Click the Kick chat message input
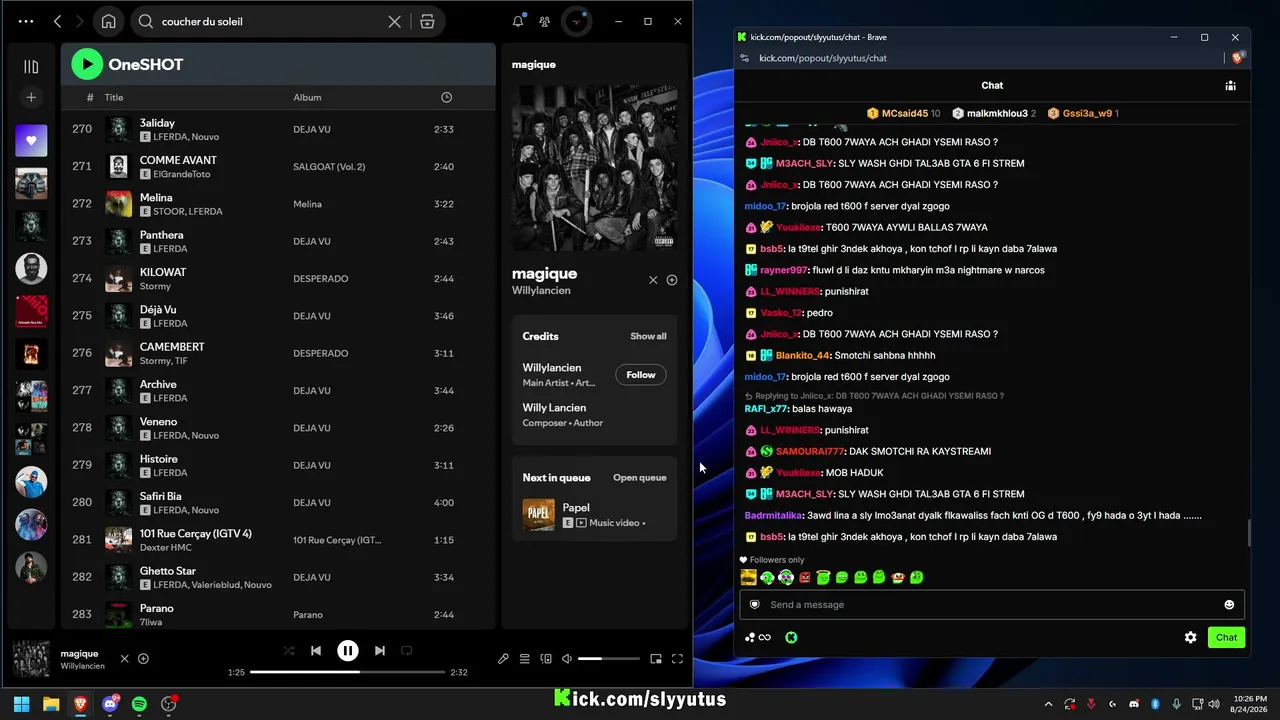 (x=992, y=604)
